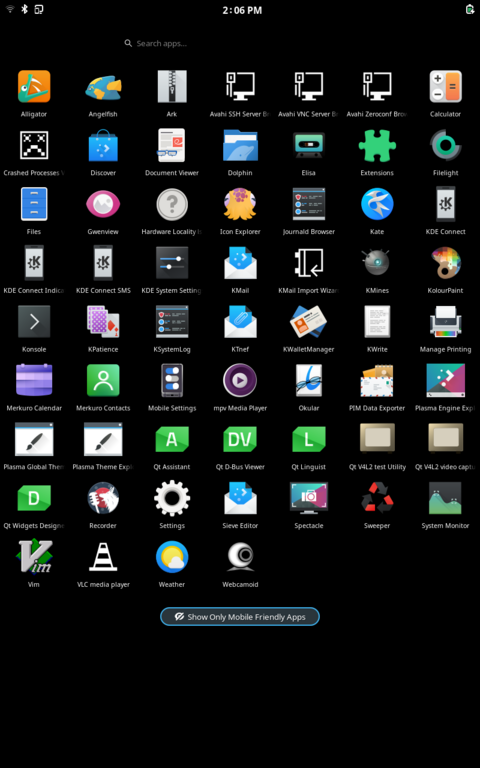Image resolution: width=480 pixels, height=768 pixels.
Task: Open KMail Import Wizard
Action: pyautogui.click(x=309, y=263)
